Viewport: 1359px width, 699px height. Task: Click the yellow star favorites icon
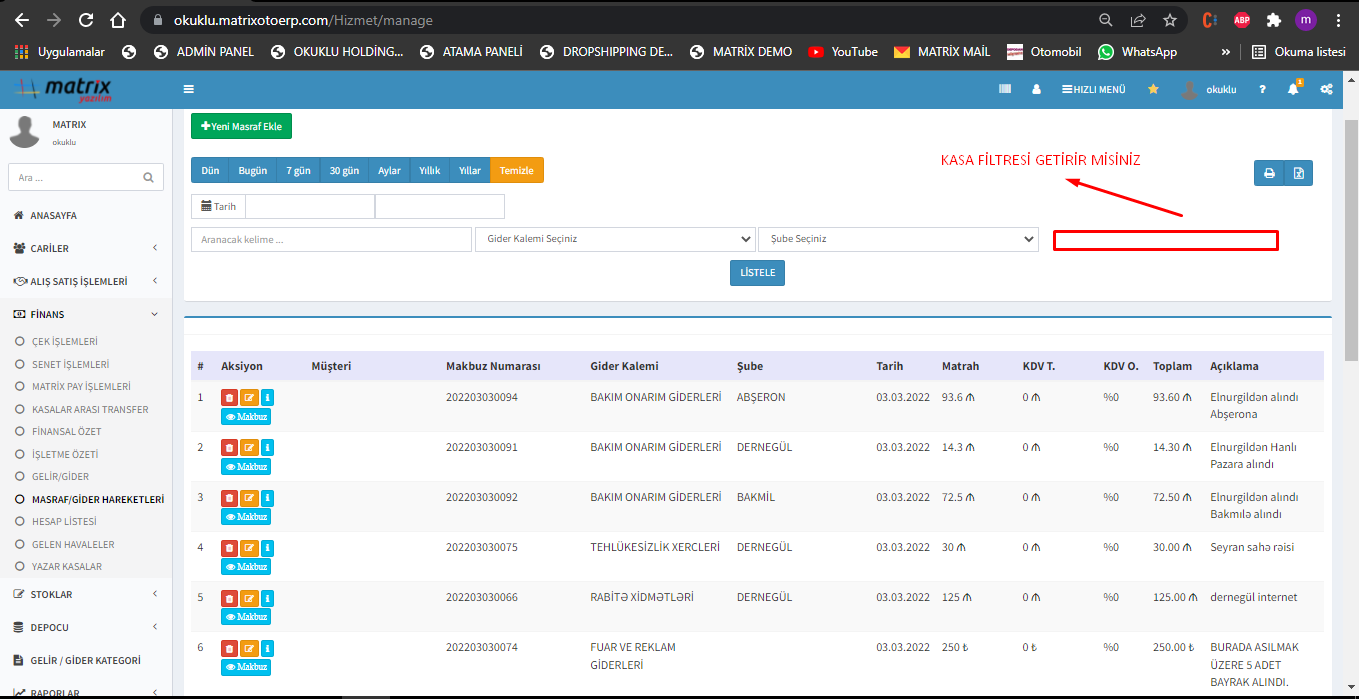[x=1153, y=89]
